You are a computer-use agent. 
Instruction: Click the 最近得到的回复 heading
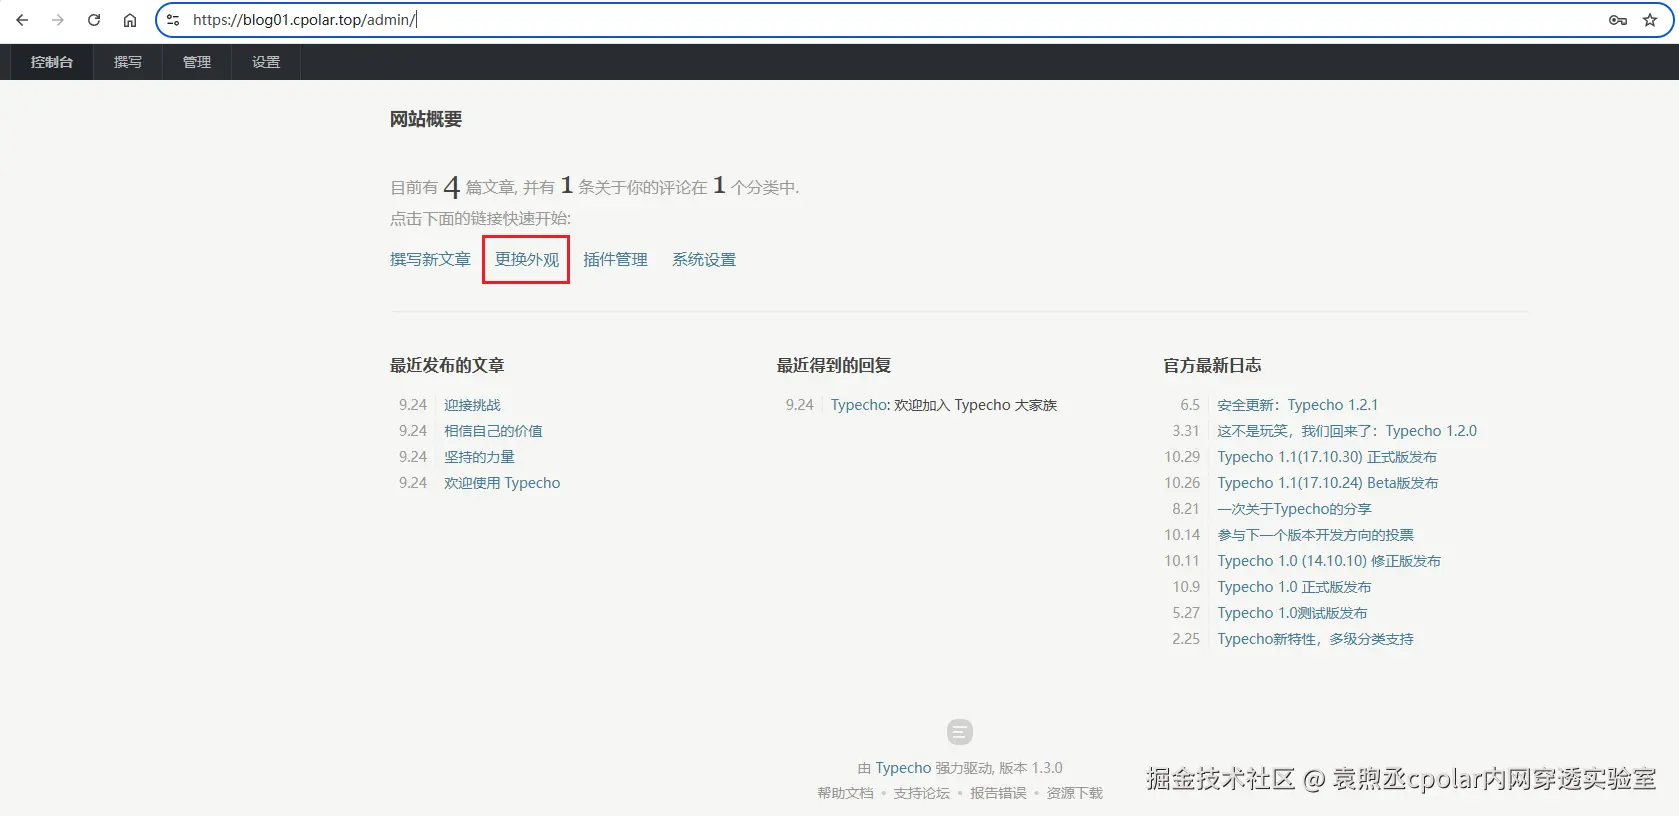click(834, 366)
